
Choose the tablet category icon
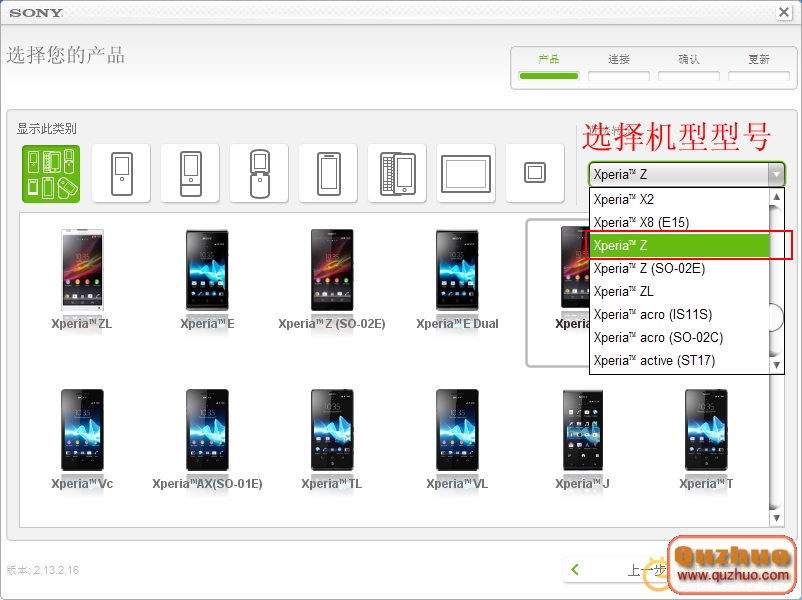pos(466,173)
